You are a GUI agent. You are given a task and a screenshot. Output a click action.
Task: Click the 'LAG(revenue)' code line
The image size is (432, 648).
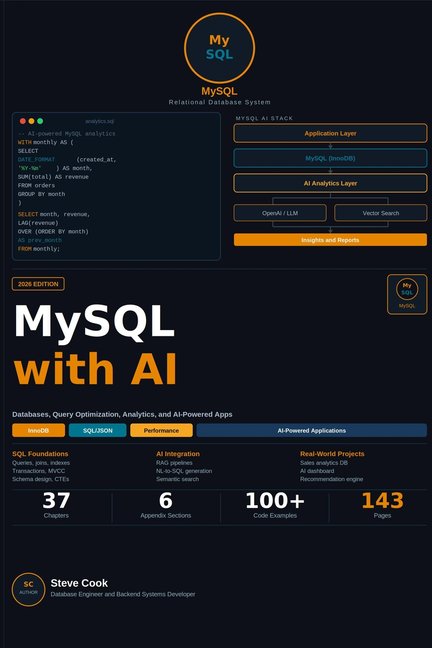click(38, 223)
